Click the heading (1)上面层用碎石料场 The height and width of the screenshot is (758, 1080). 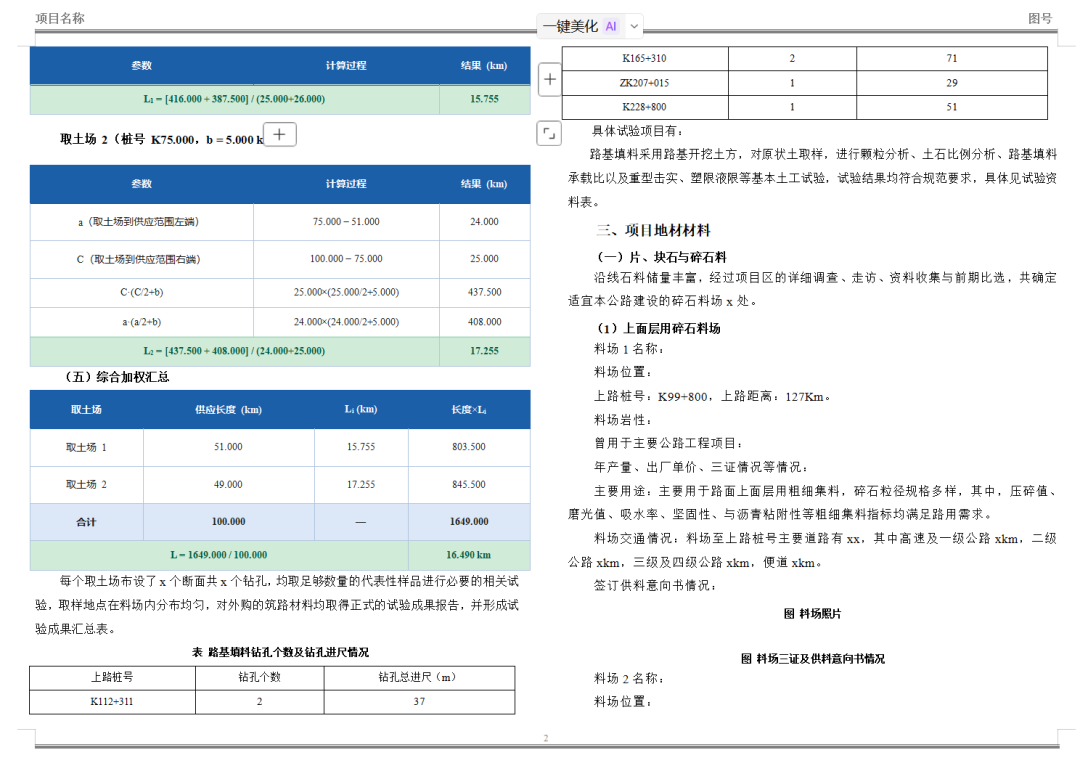tap(658, 328)
